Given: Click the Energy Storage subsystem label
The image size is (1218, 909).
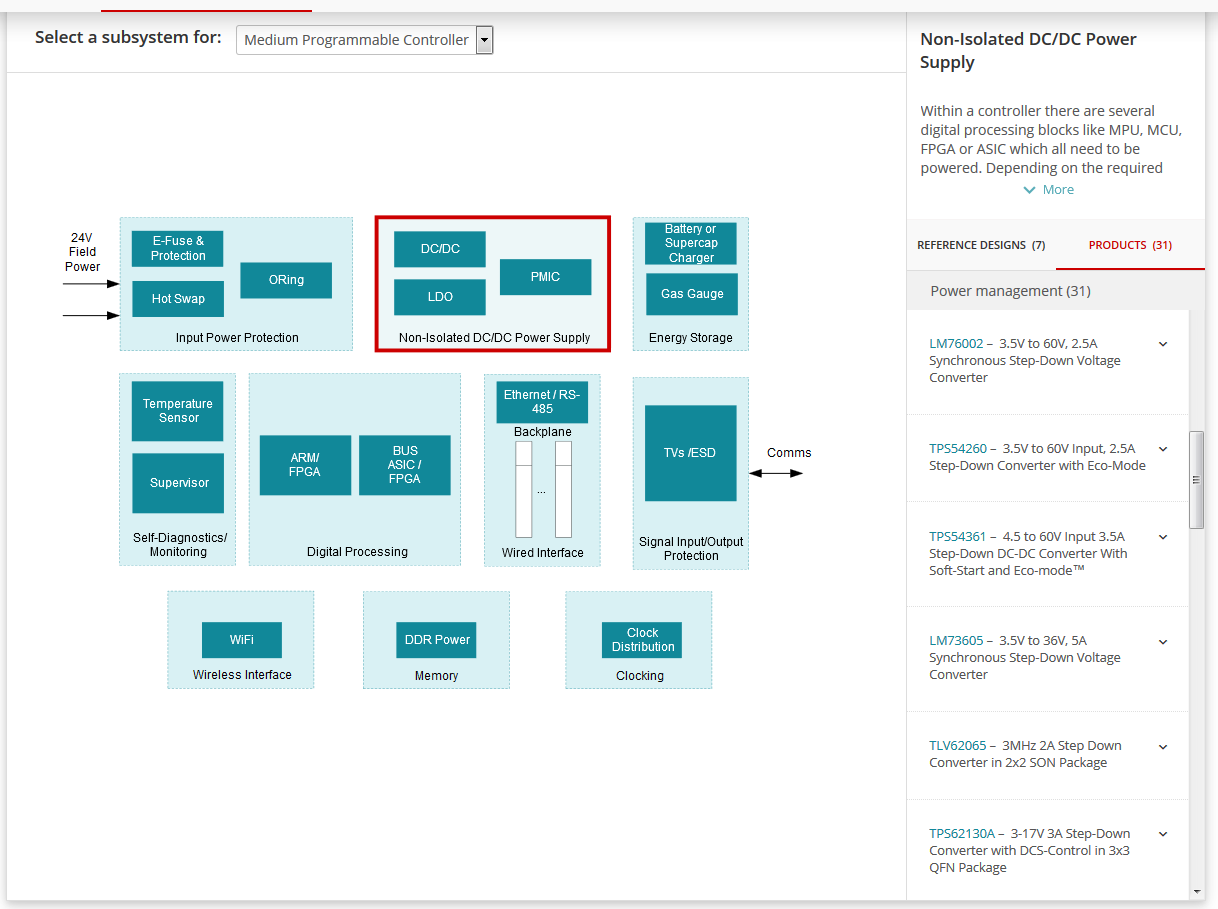Looking at the screenshot, I should click(x=691, y=338).
